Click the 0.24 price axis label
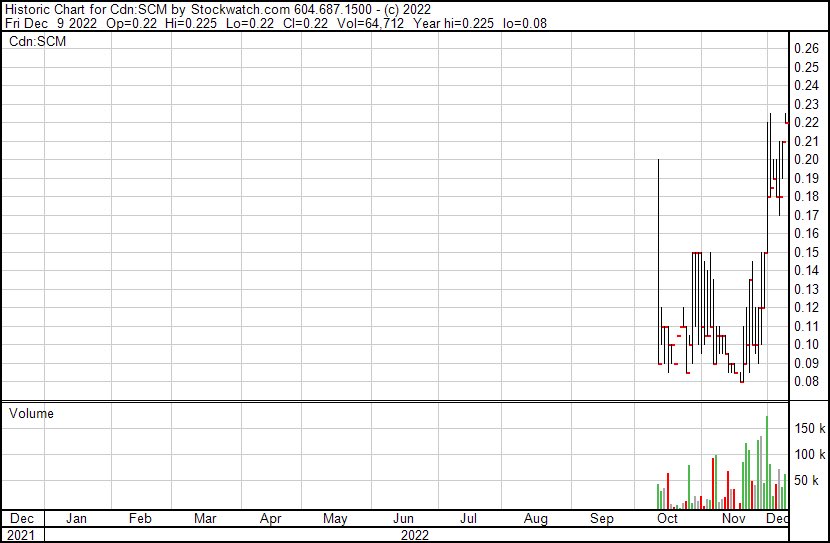This screenshot has width=830, height=543. coord(806,85)
